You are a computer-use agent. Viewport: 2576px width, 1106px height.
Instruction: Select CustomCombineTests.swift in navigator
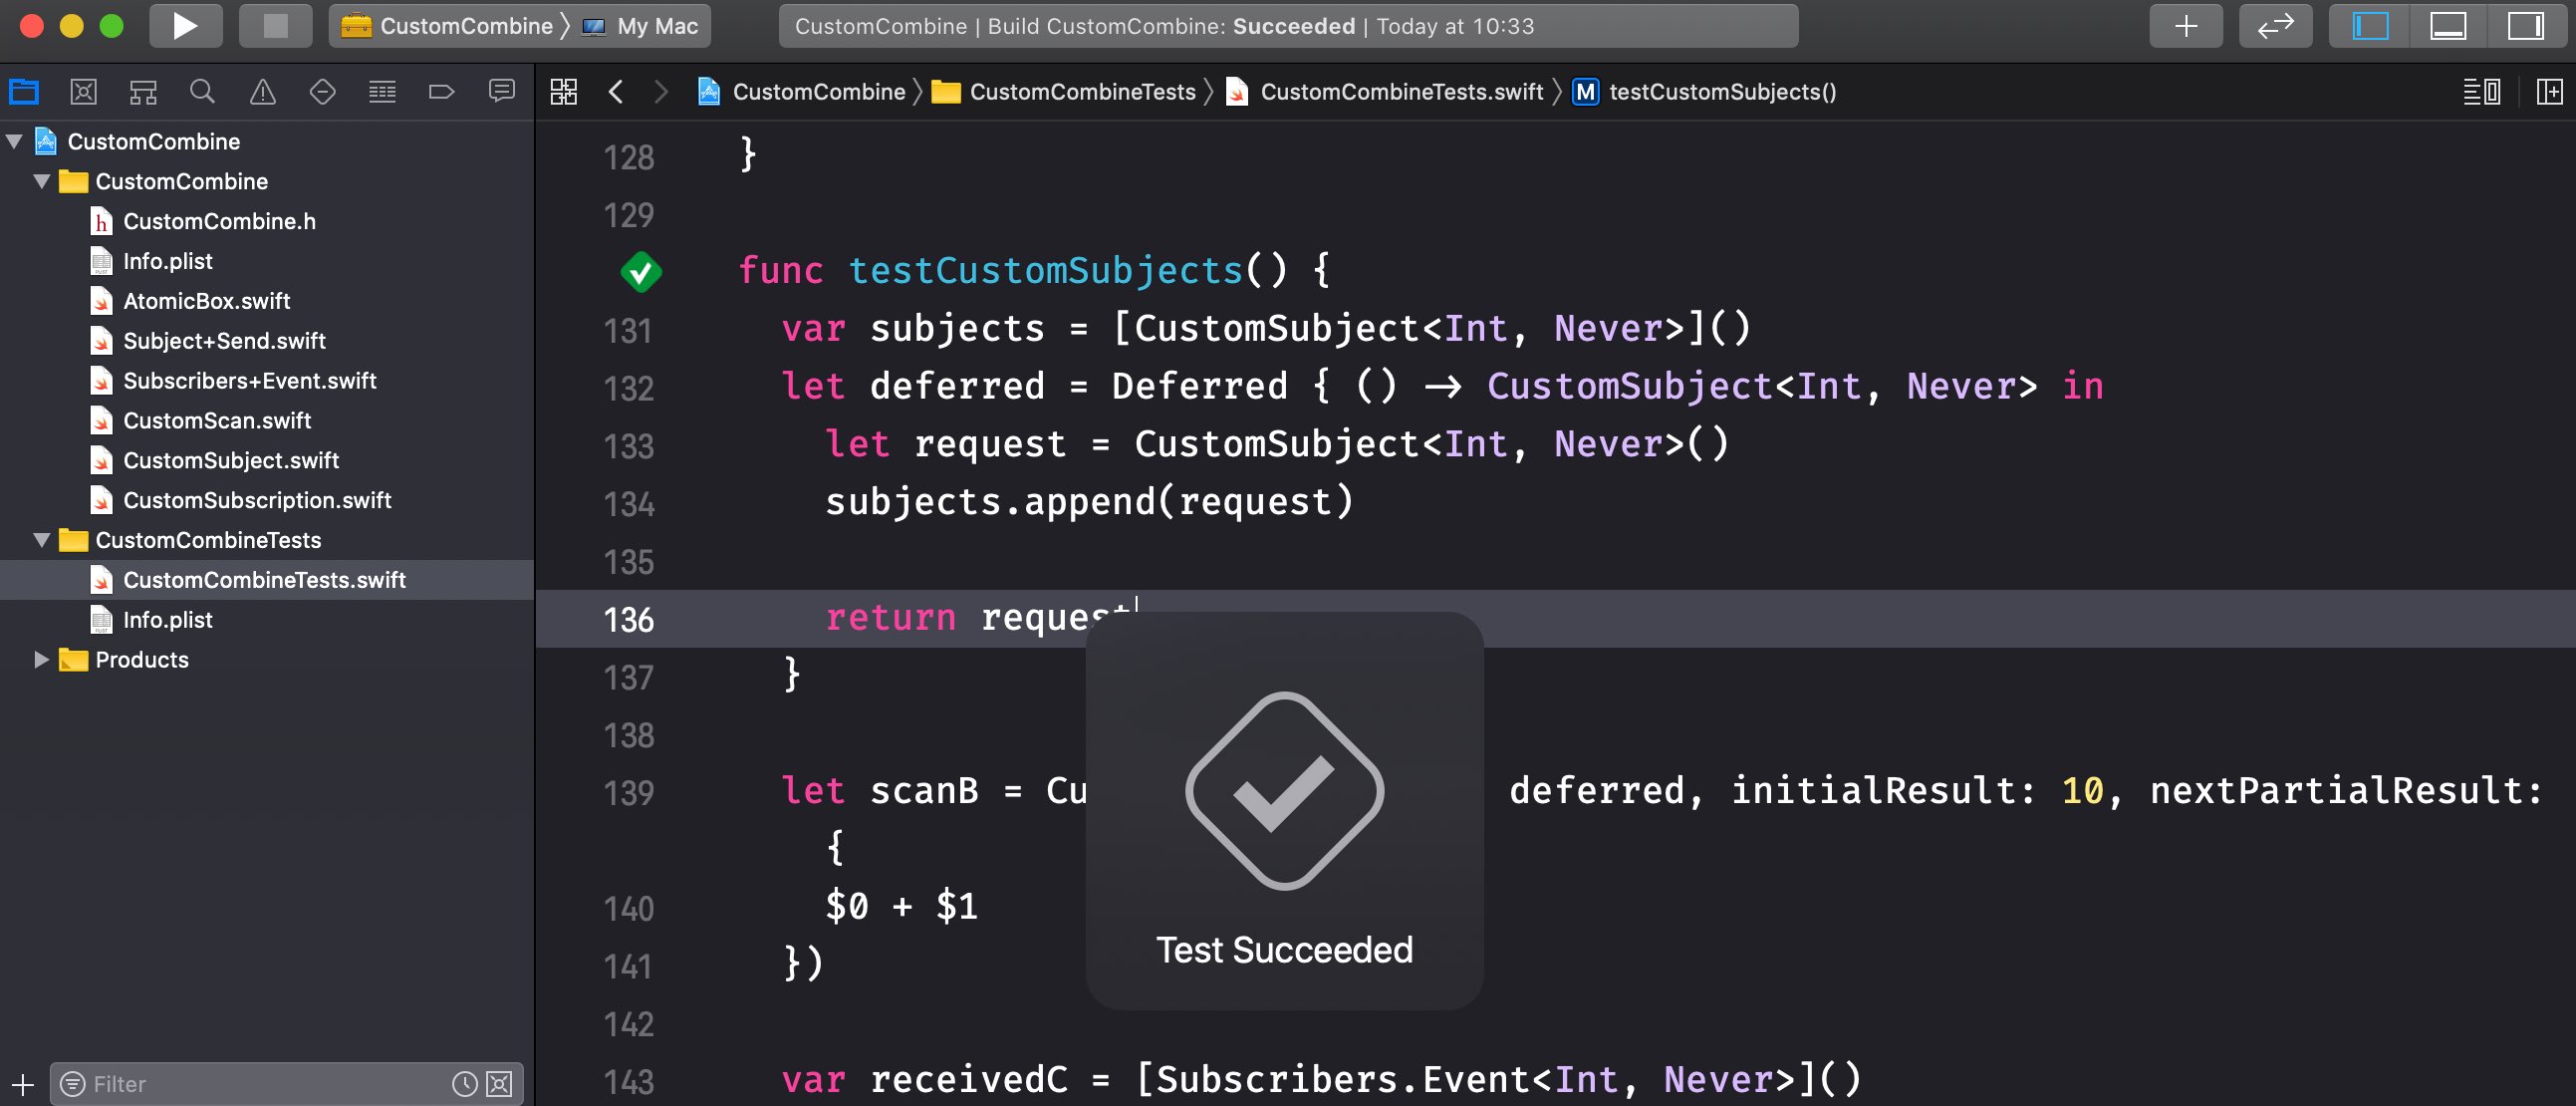(x=266, y=580)
